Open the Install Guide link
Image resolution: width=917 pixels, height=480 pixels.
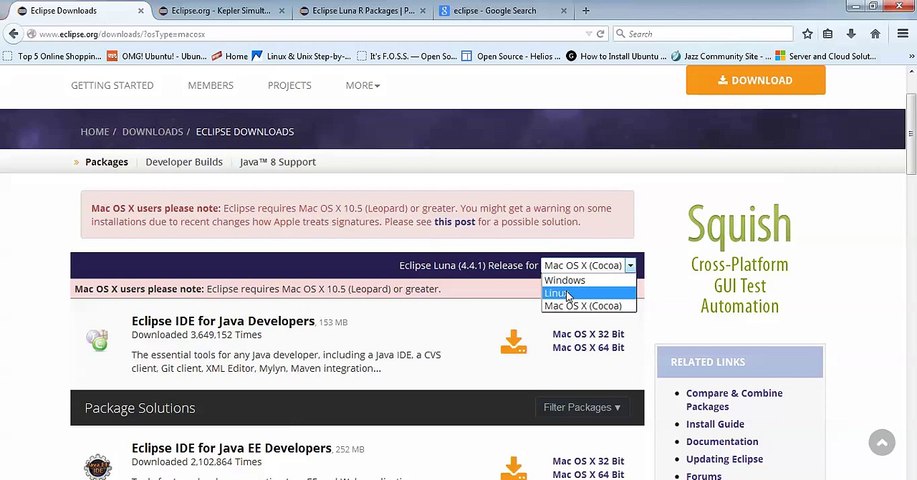pyautogui.click(x=715, y=424)
